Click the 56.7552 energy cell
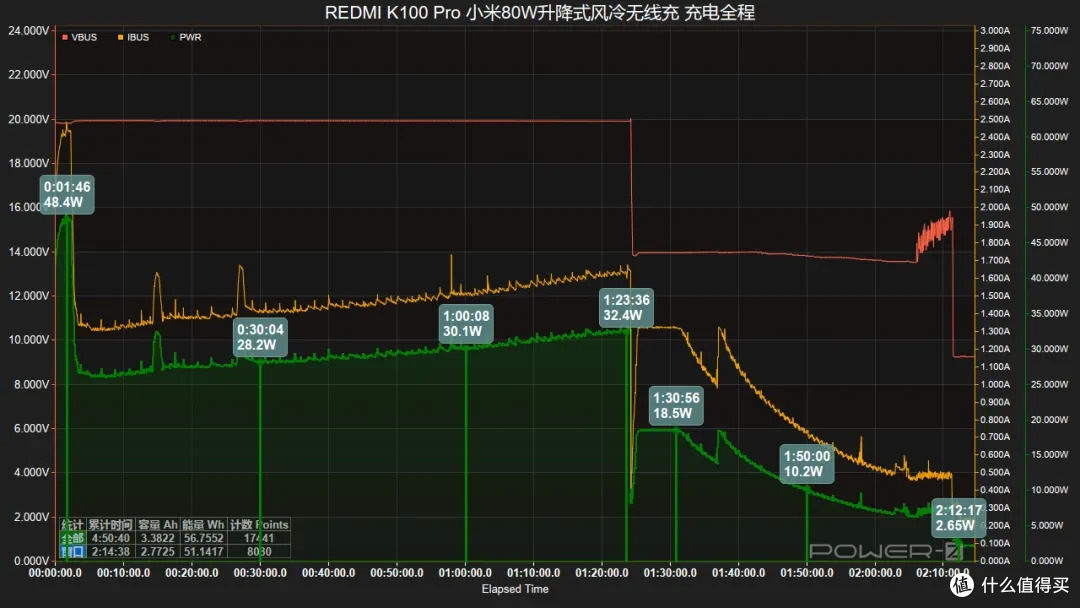1080x608 pixels. pyautogui.click(x=203, y=538)
